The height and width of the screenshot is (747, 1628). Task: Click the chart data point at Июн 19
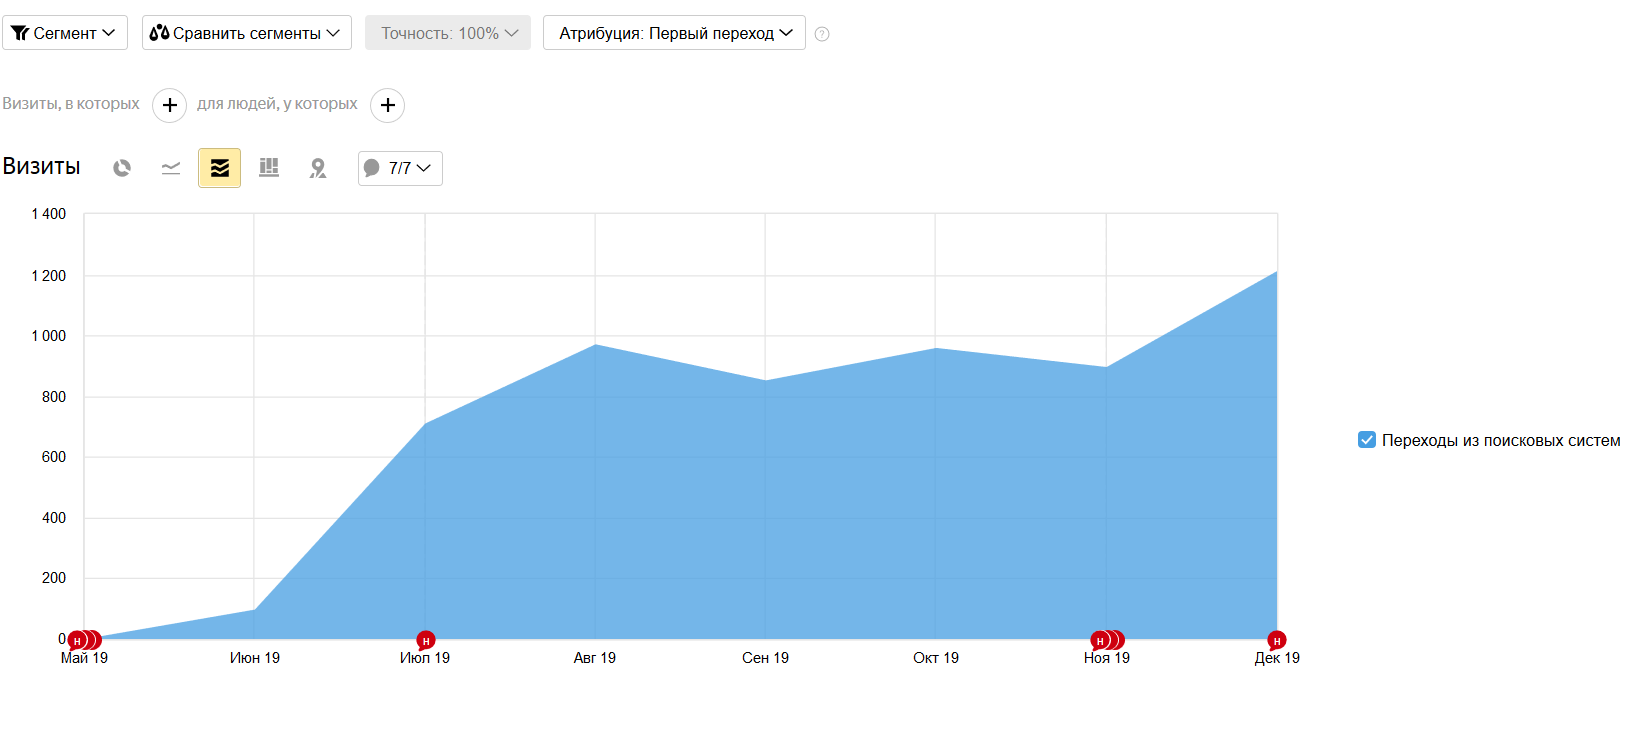[x=255, y=609]
